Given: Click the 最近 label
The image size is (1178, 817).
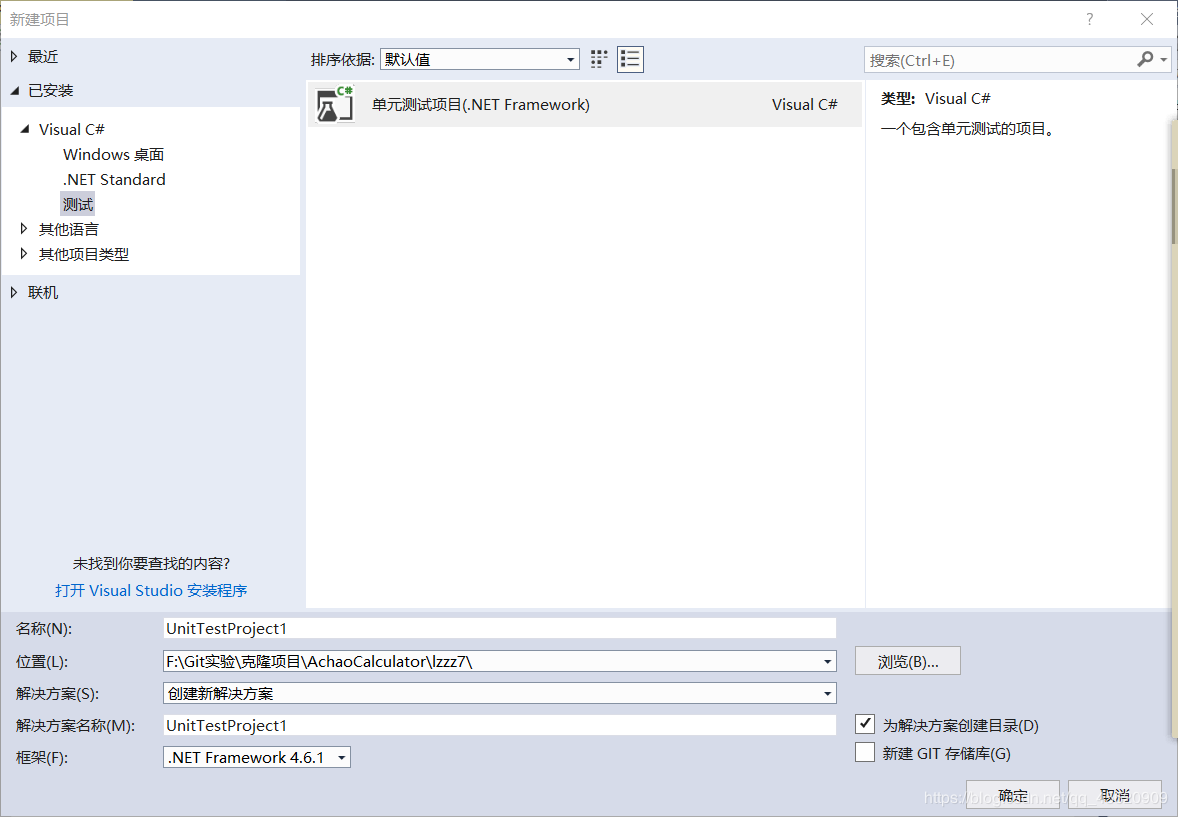Looking at the screenshot, I should [43, 56].
